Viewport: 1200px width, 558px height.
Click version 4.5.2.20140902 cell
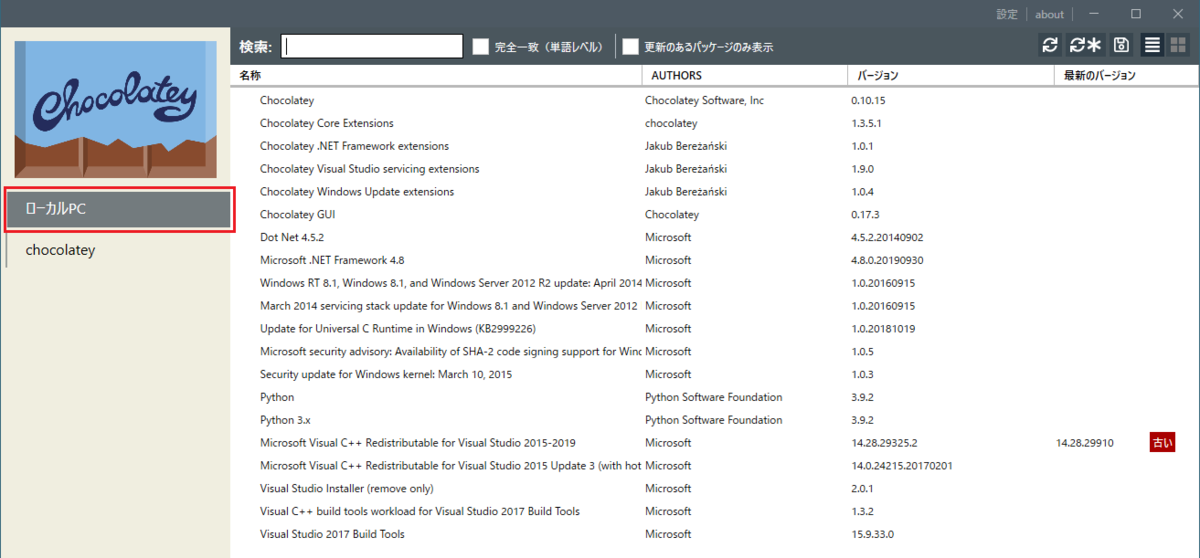[887, 237]
